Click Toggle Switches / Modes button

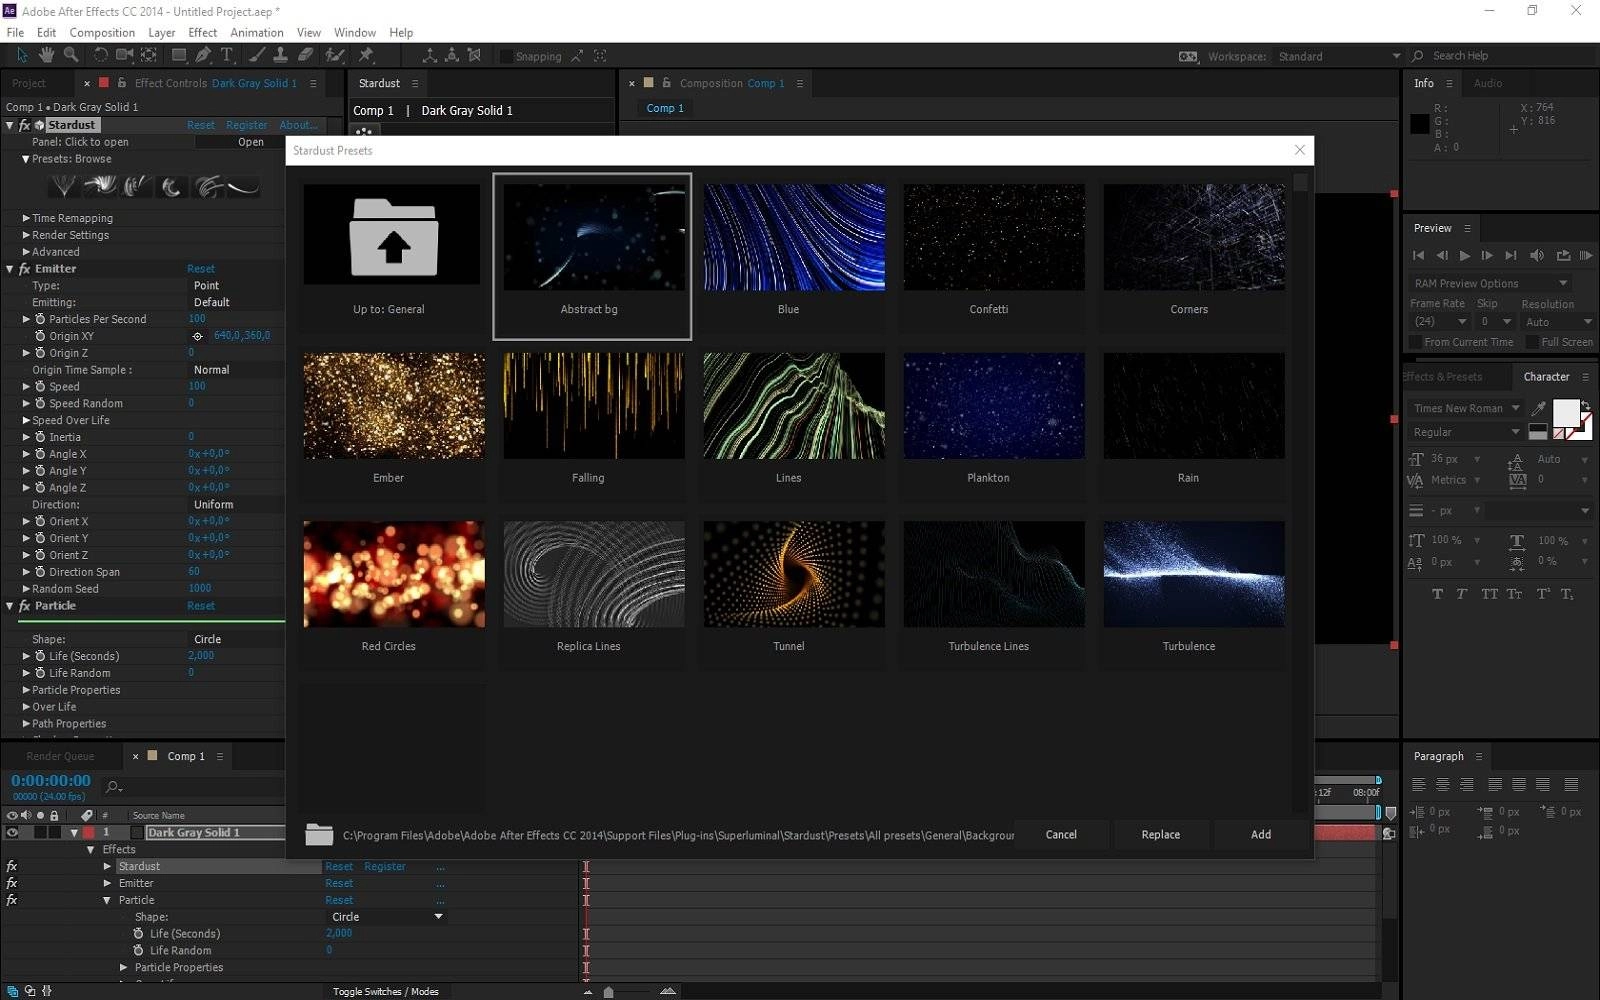pos(385,991)
